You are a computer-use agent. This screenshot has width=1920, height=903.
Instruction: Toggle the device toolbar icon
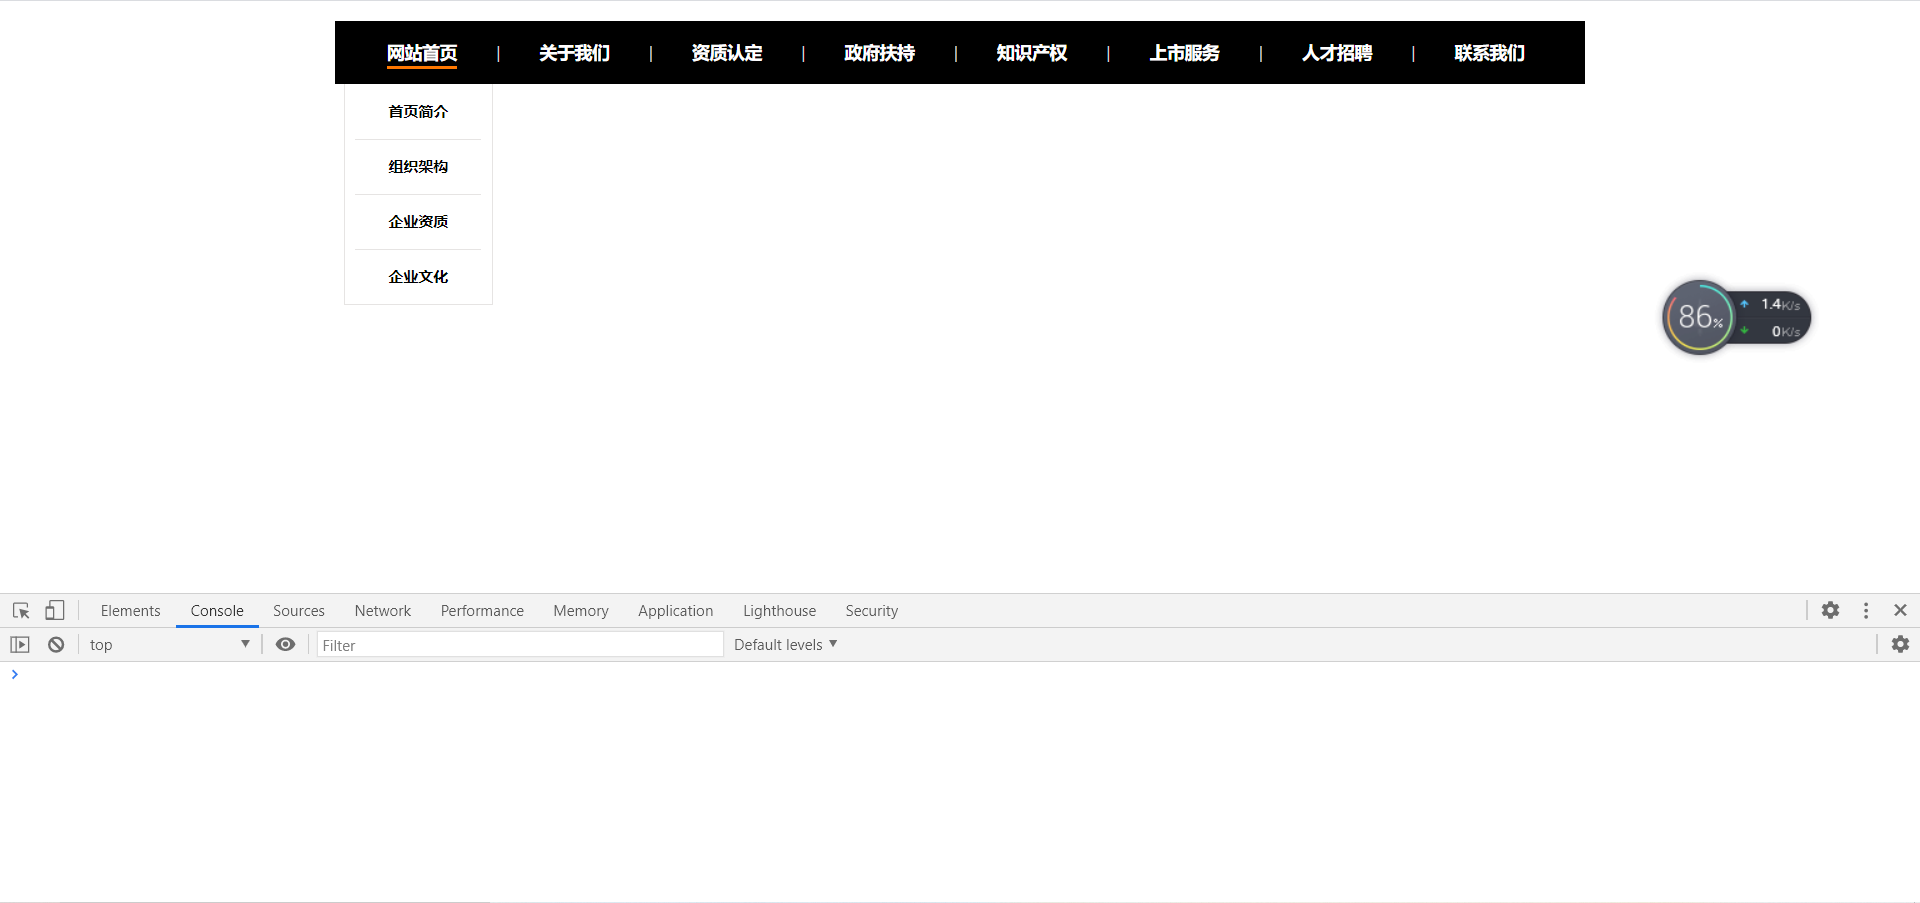coord(55,610)
